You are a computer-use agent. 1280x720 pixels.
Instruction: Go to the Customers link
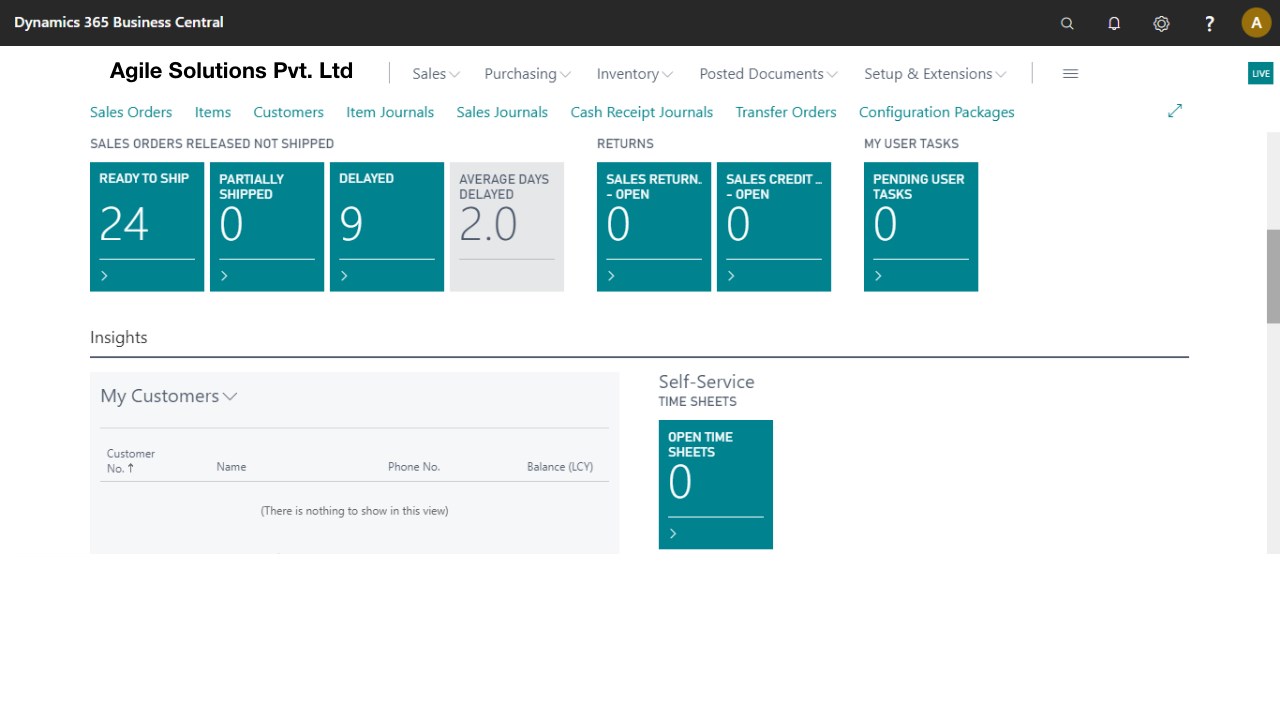288,112
